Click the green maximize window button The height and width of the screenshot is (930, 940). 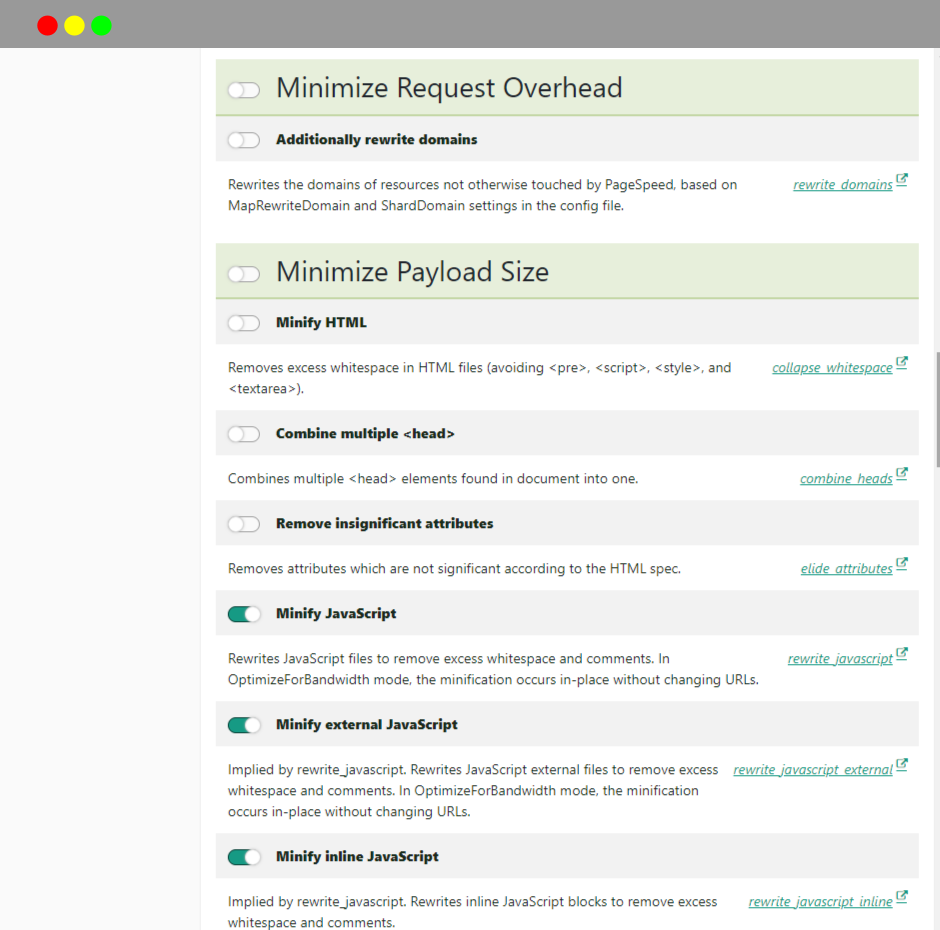point(101,26)
